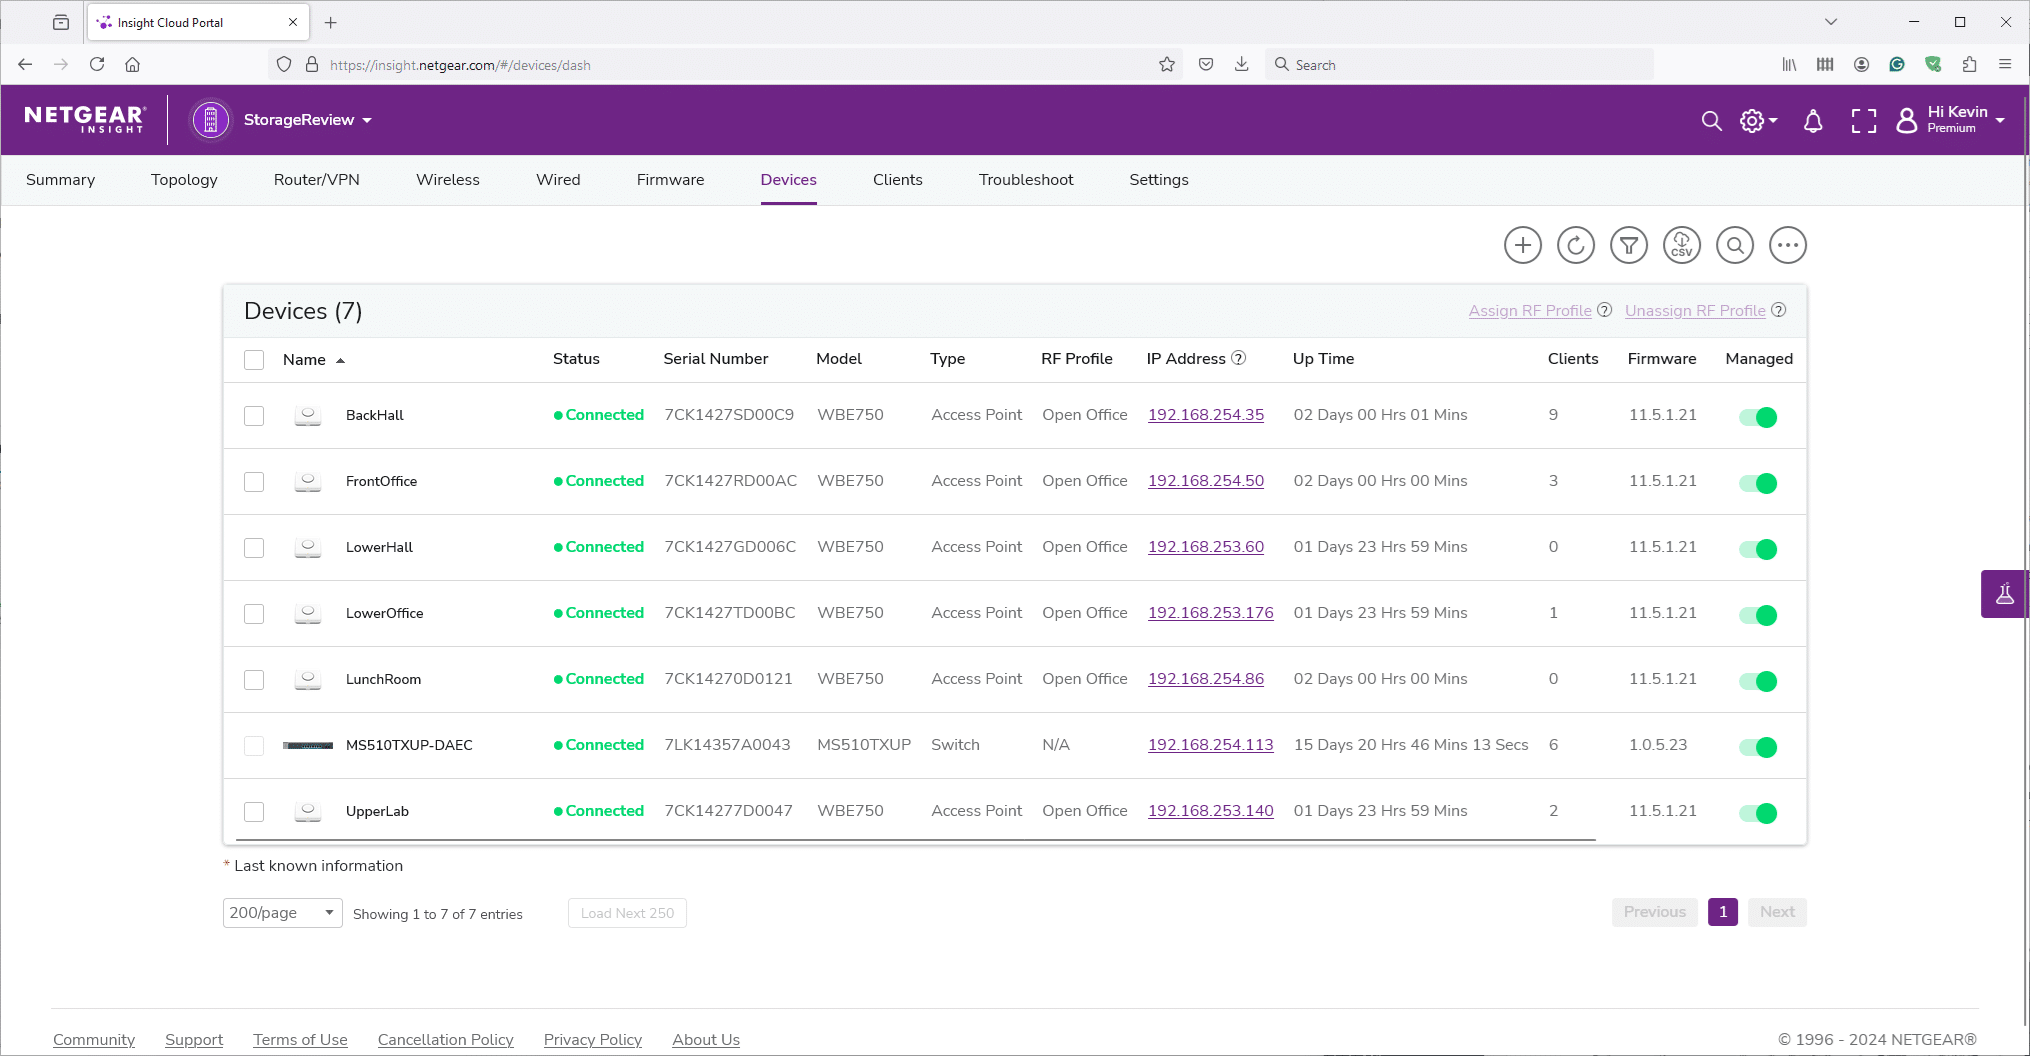
Task: Sort devices by Name column
Action: 313,360
